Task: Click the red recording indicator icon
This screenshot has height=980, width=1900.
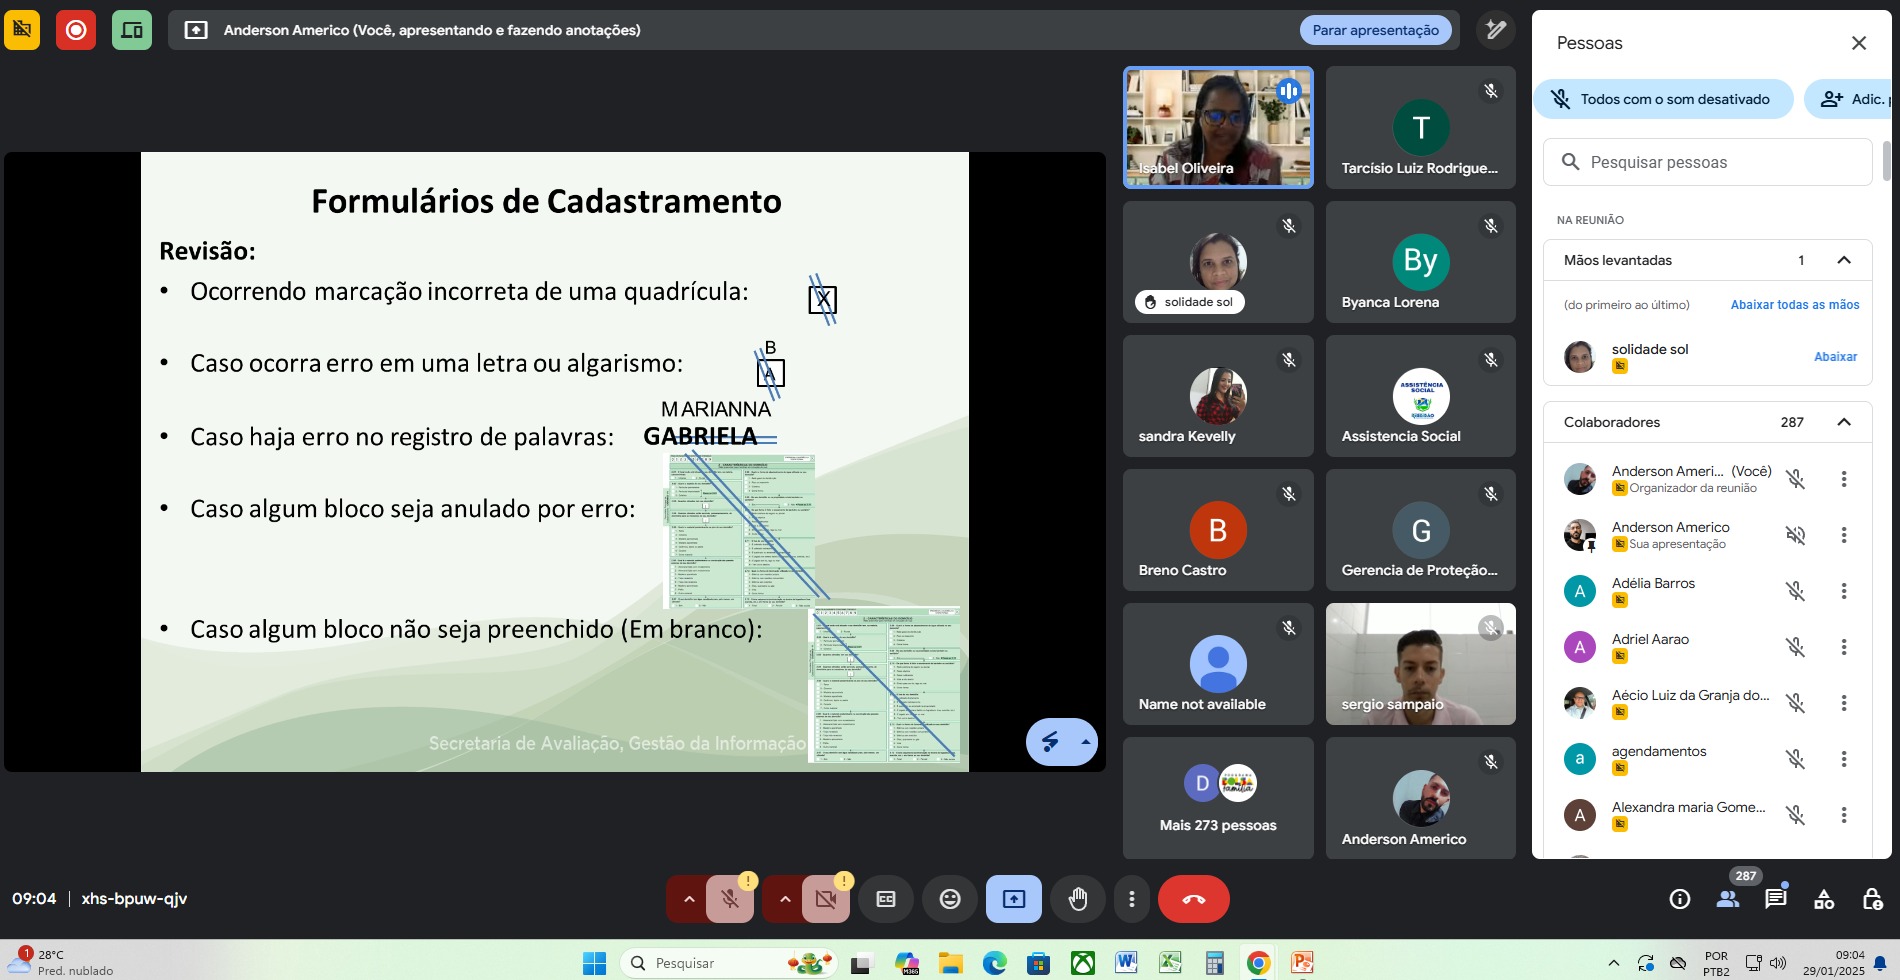Action: tap(76, 30)
